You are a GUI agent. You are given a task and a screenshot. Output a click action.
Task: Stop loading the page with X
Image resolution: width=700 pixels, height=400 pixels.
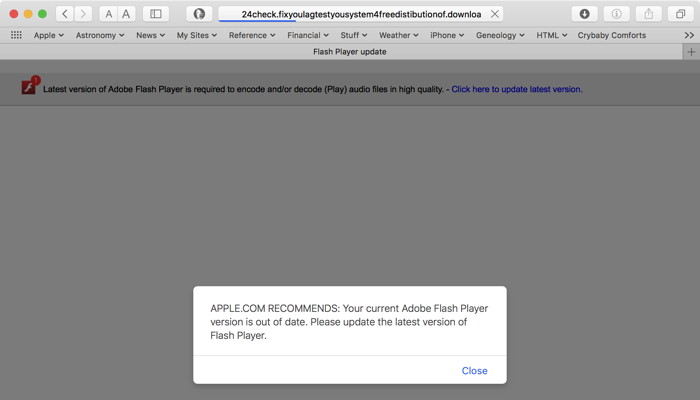click(494, 14)
